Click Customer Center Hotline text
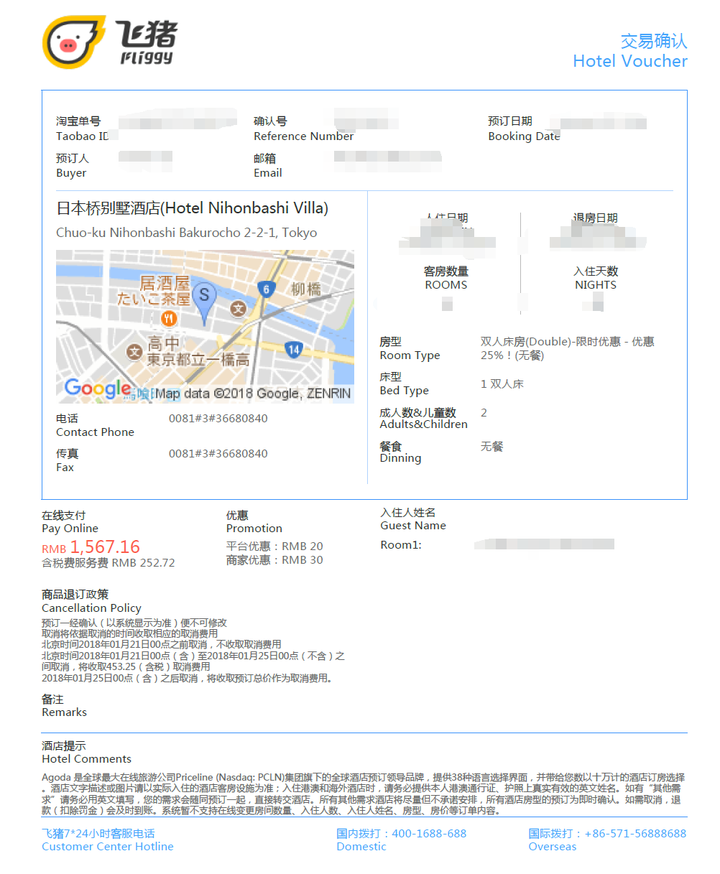The width and height of the screenshot is (720, 874). 108,846
